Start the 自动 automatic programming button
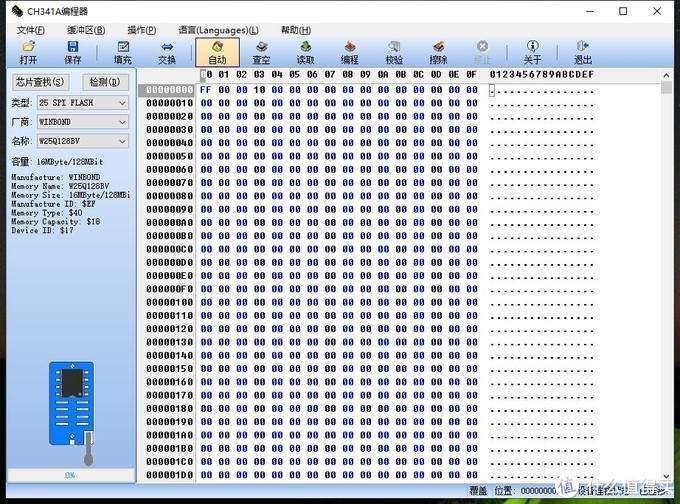The width and height of the screenshot is (680, 504). [x=217, y=52]
